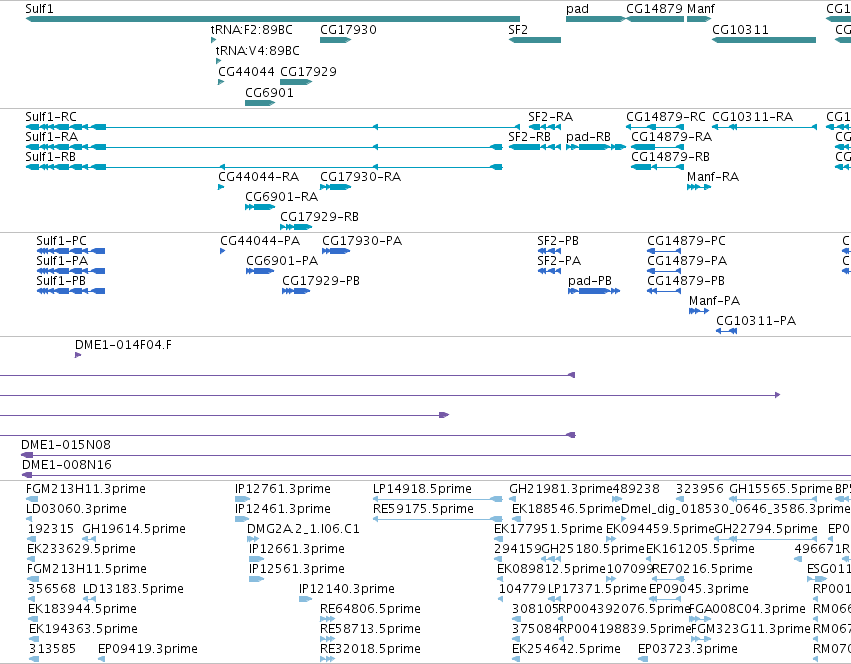Image resolution: width=851 pixels, height=664 pixels.
Task: Select the LD13183.5prime EST label
Action: [133, 589]
